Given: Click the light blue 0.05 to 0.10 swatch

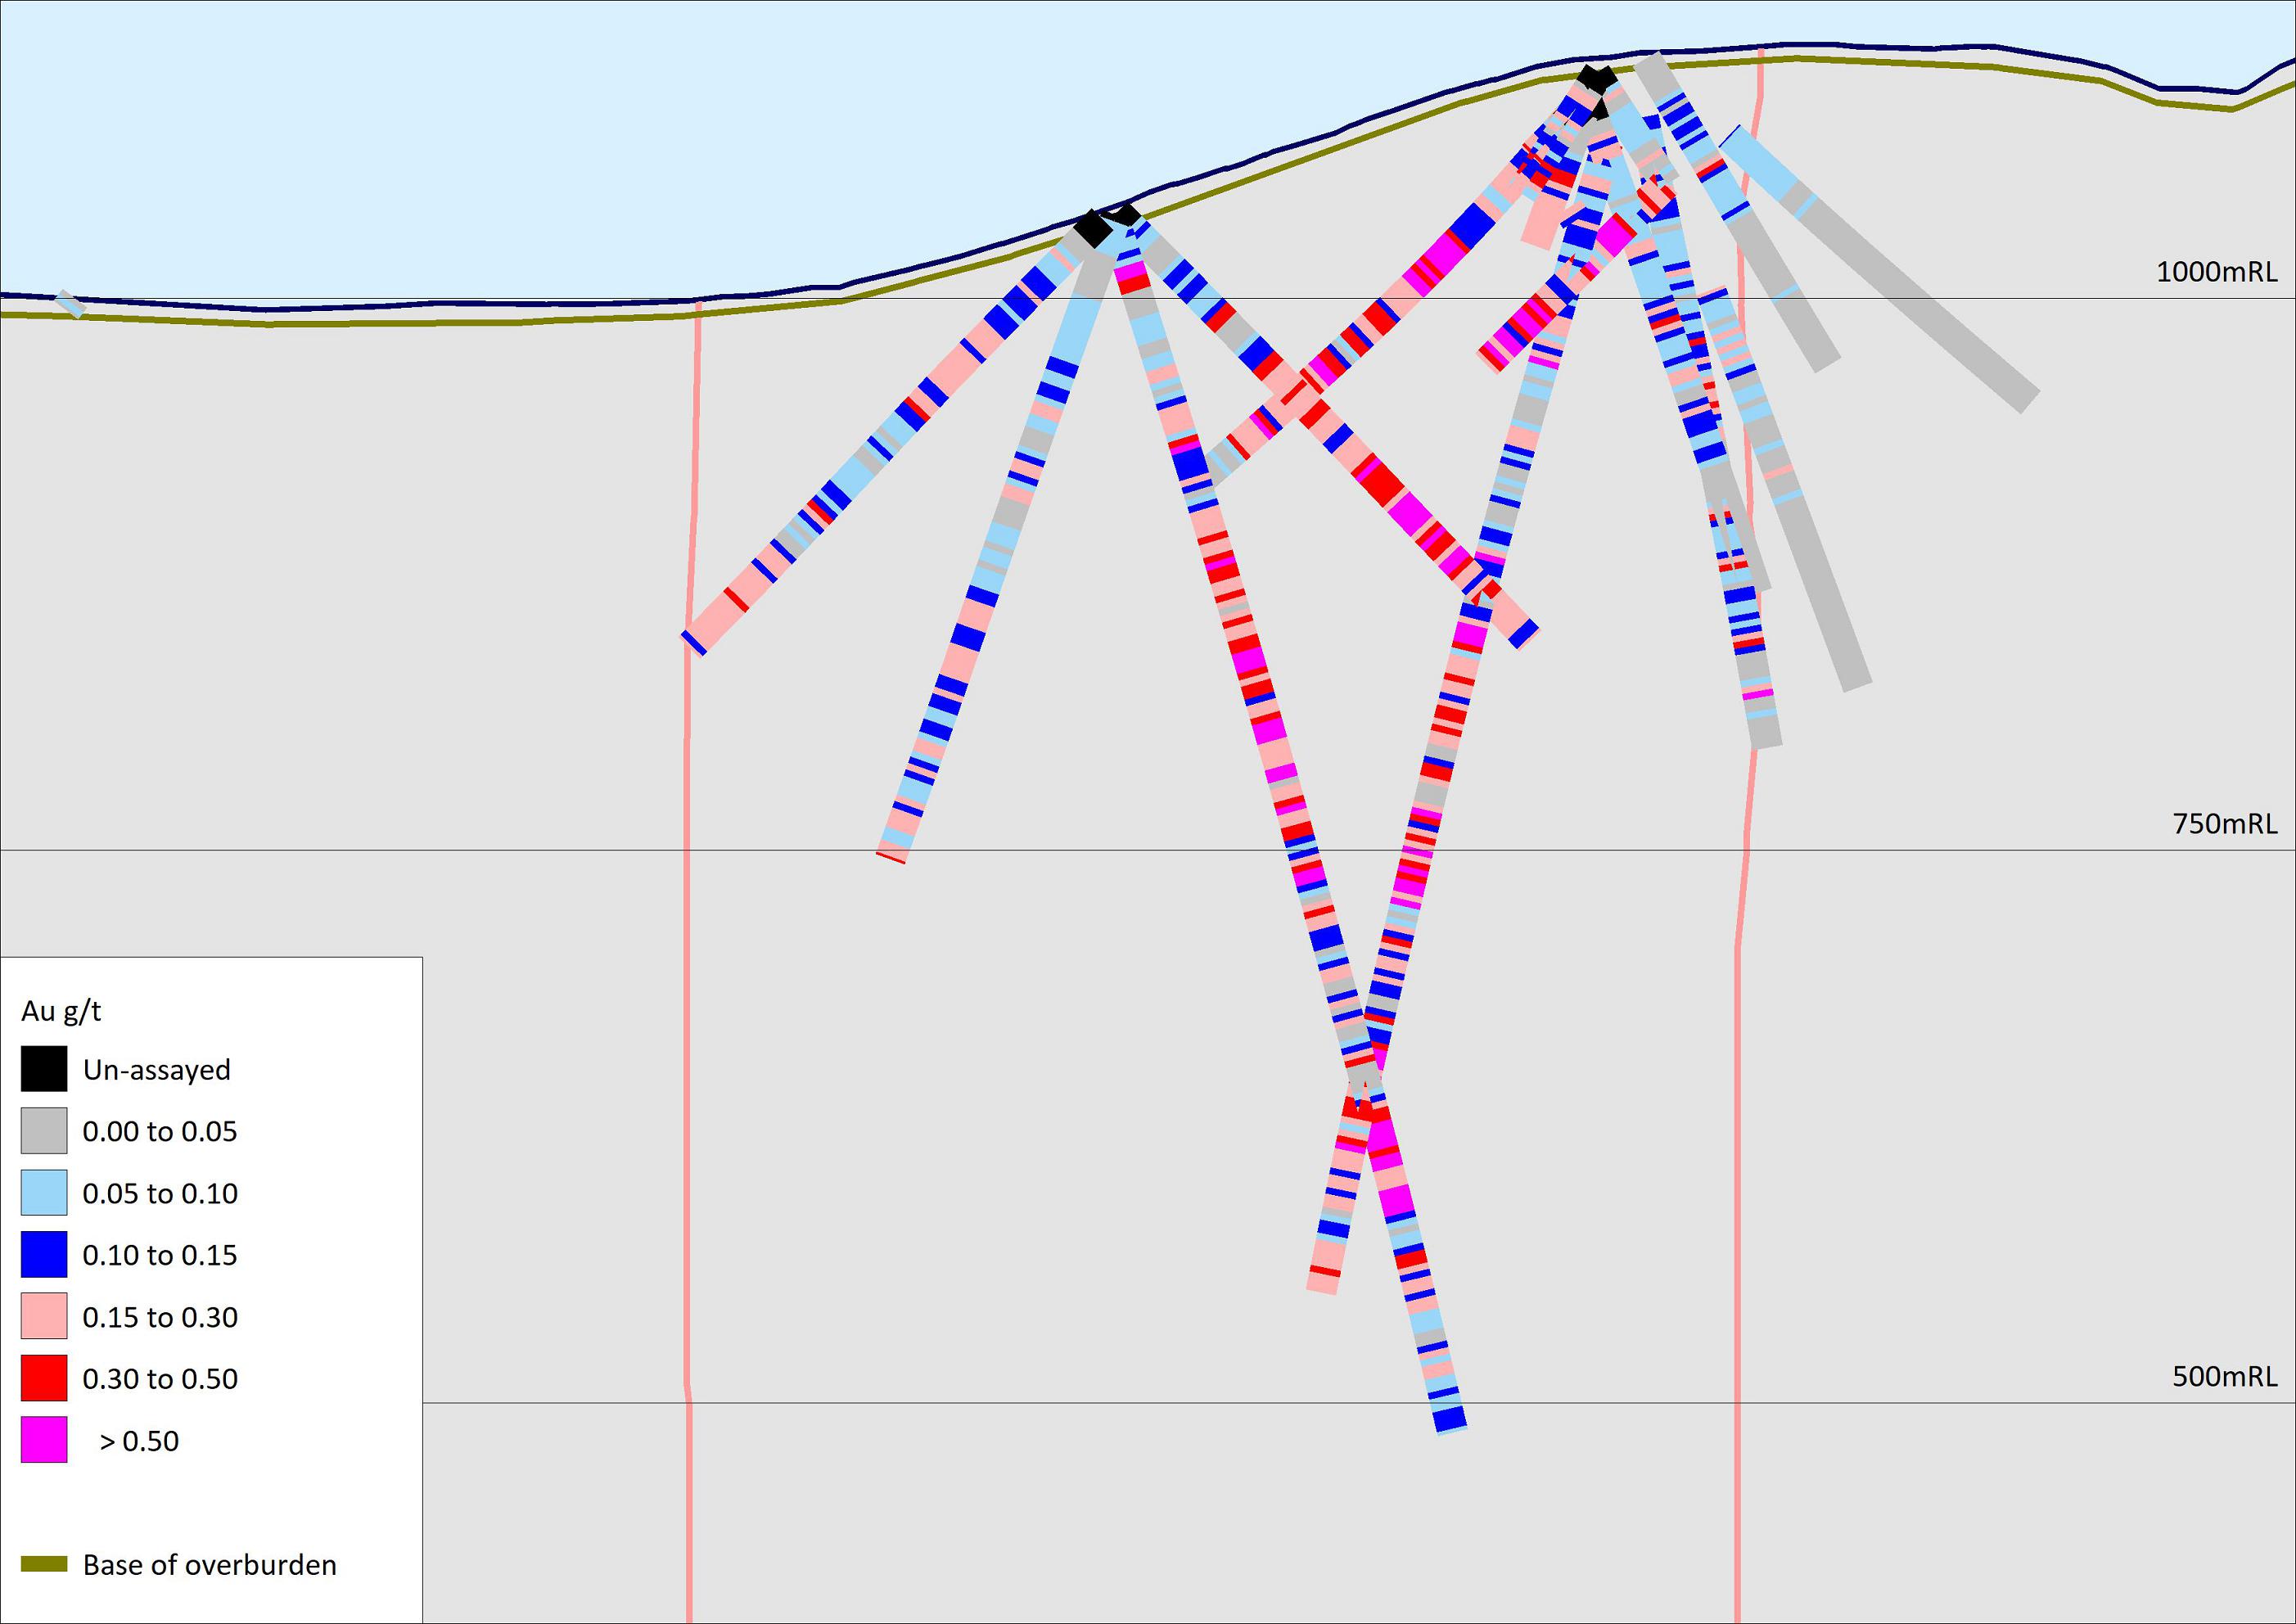Looking at the screenshot, I should 44,1192.
